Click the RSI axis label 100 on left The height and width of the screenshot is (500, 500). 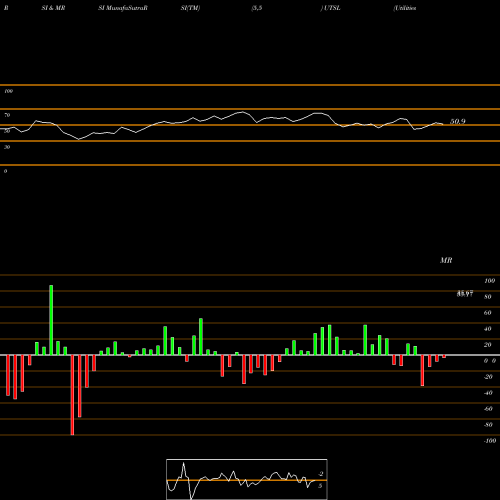8,91
